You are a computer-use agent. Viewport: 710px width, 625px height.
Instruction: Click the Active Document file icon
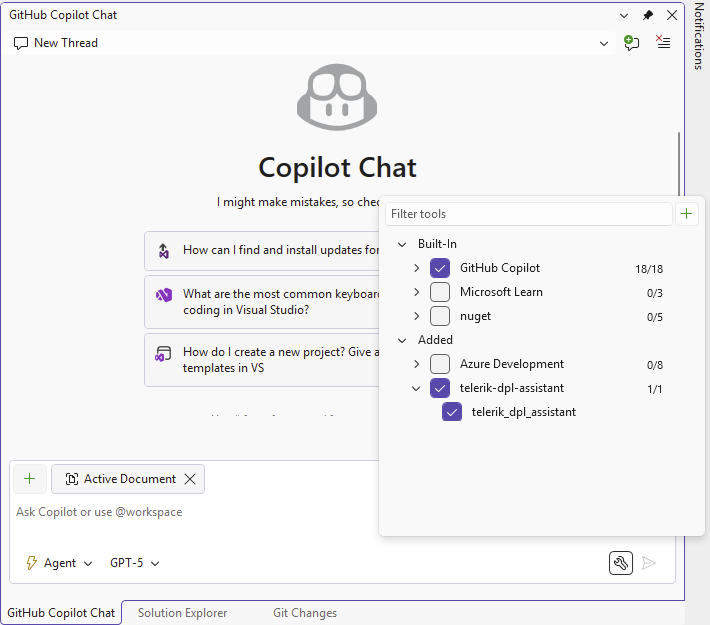click(72, 479)
